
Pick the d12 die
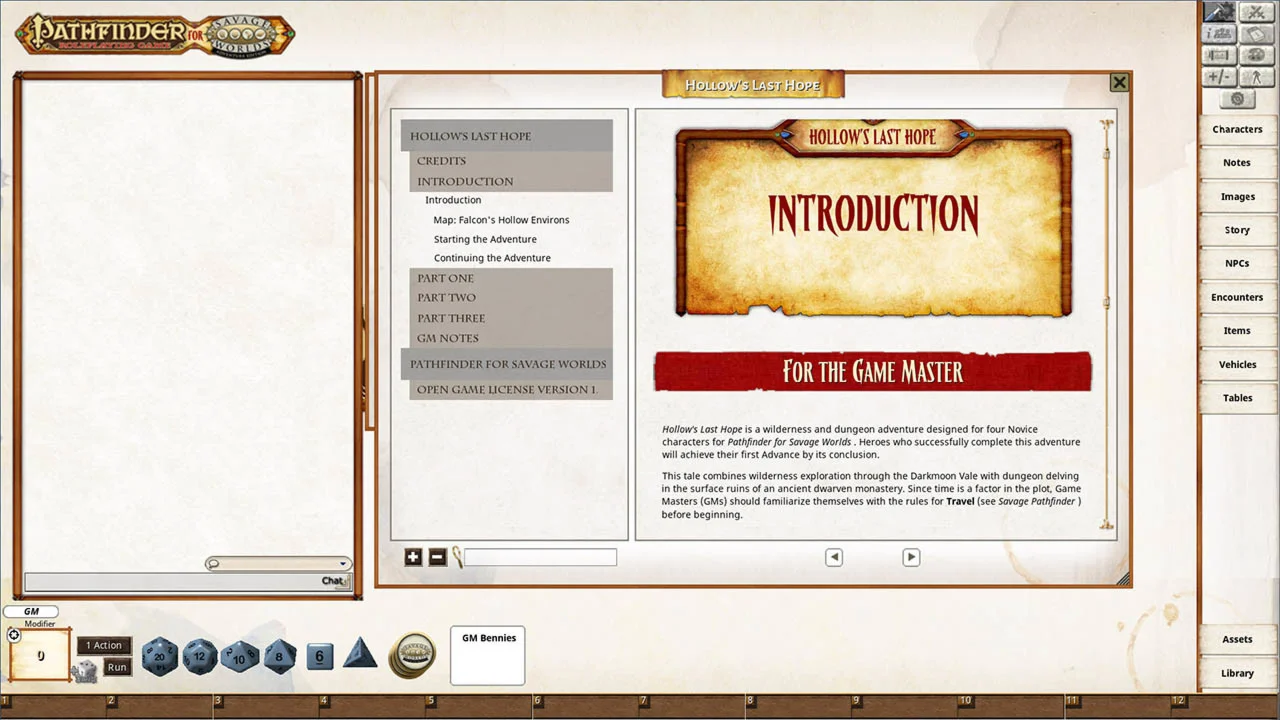(x=199, y=657)
